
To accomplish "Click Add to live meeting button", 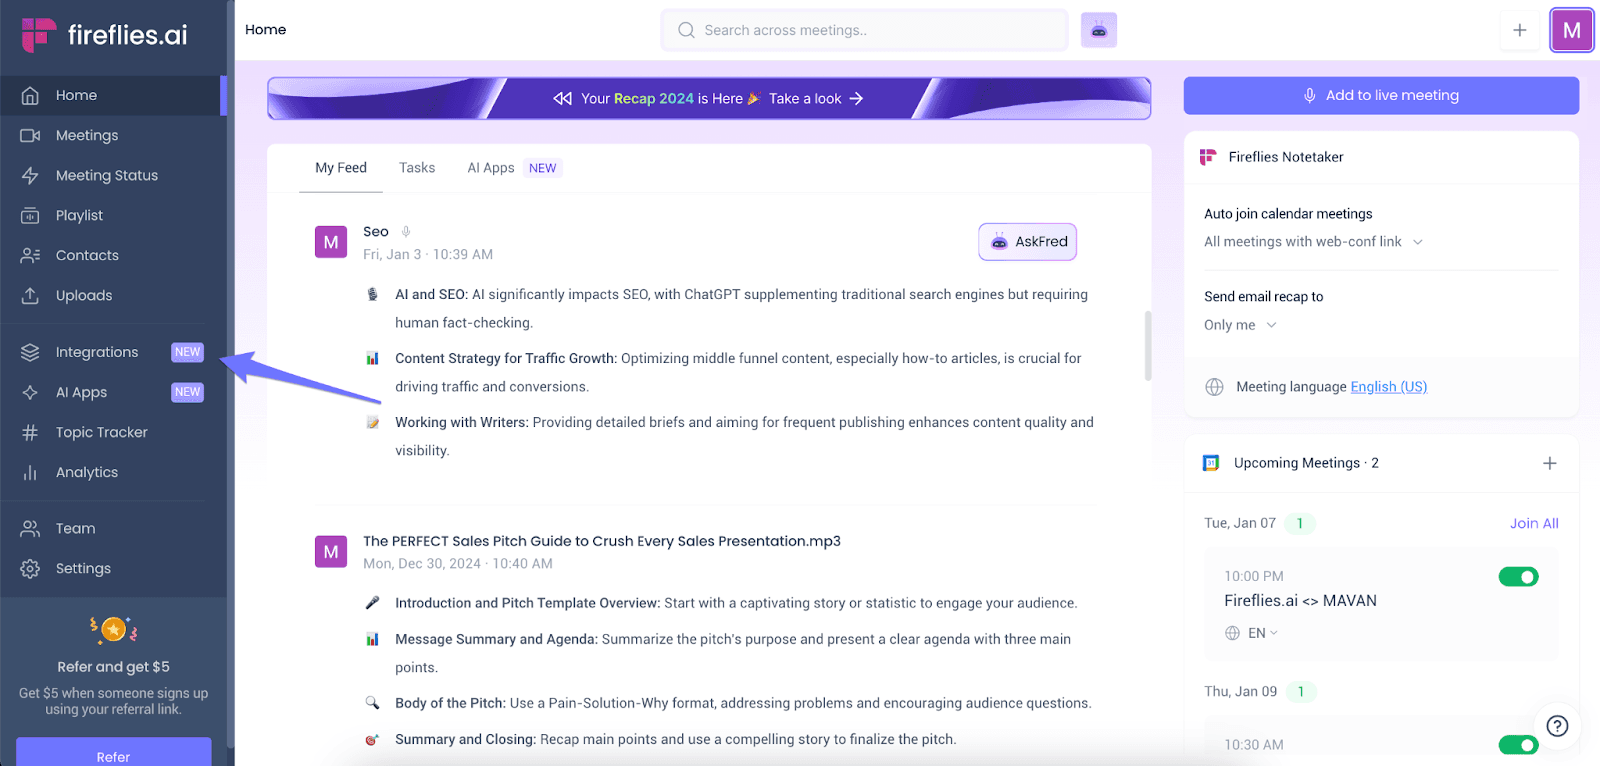I will 1381,96.
